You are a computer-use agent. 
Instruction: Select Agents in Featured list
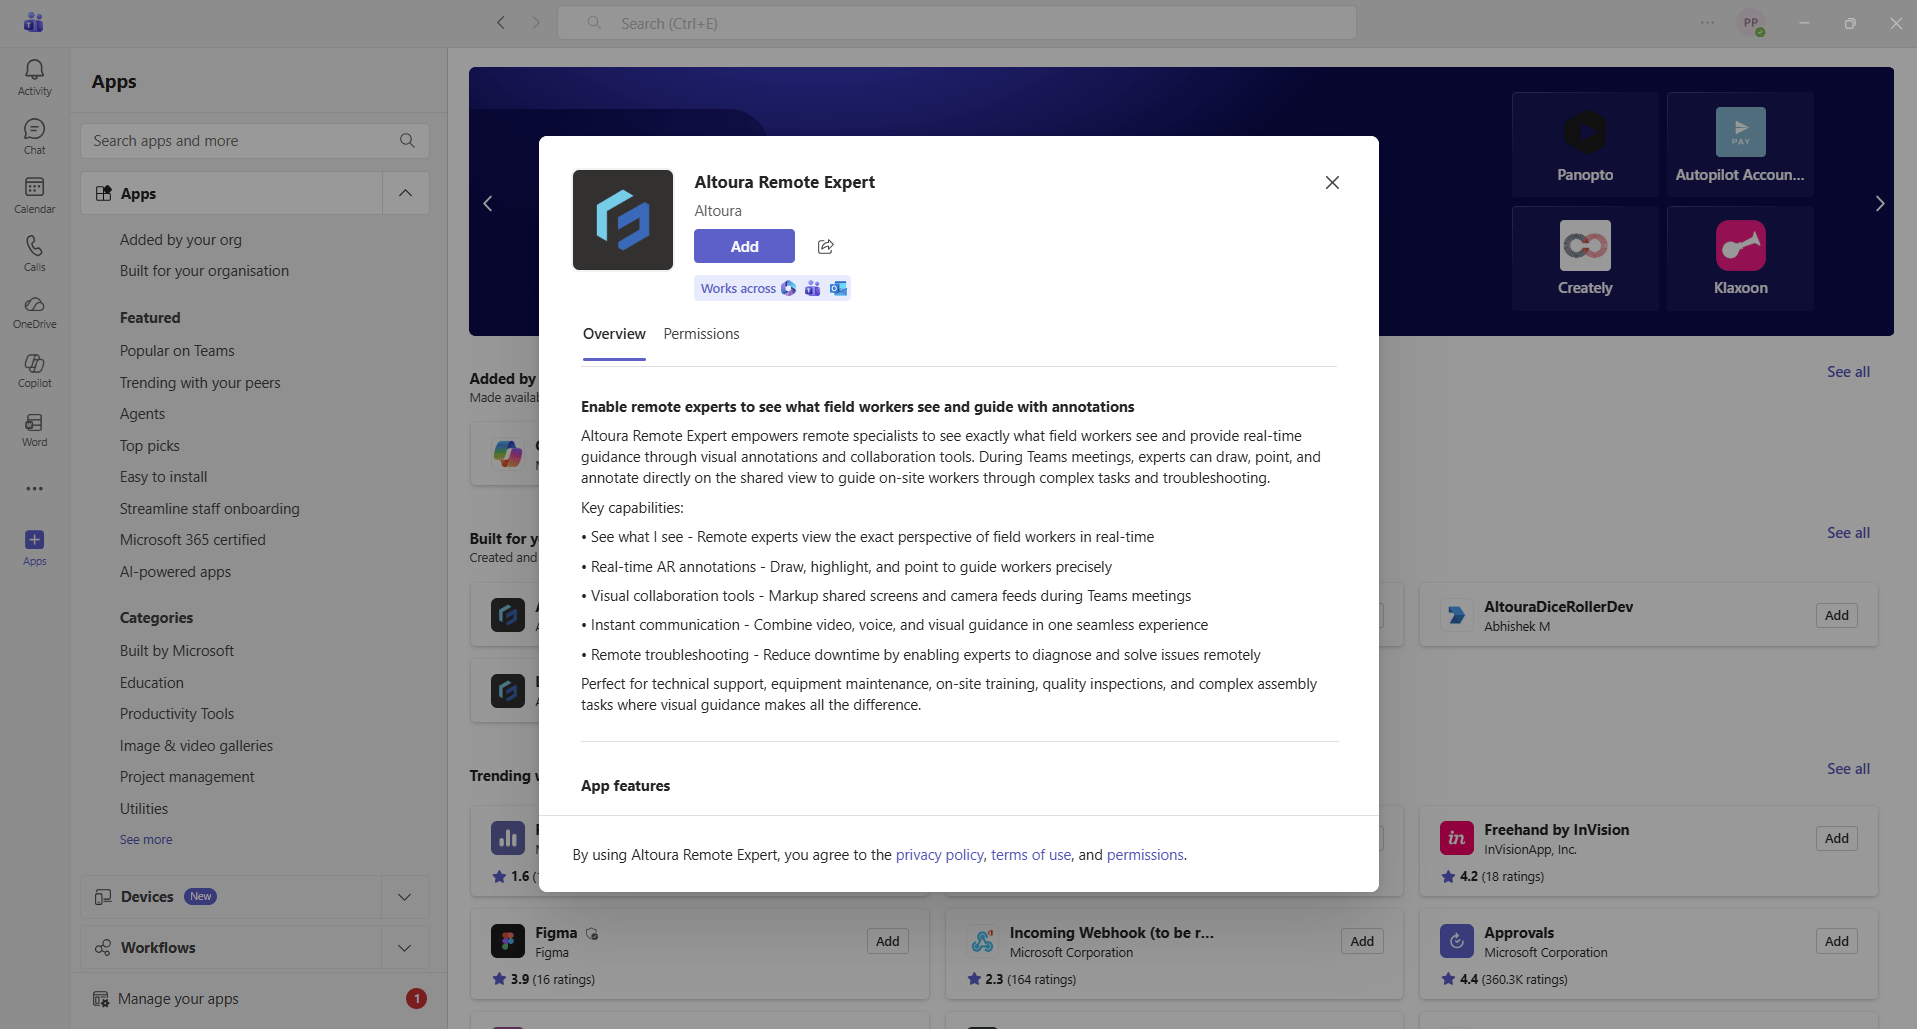pos(142,414)
